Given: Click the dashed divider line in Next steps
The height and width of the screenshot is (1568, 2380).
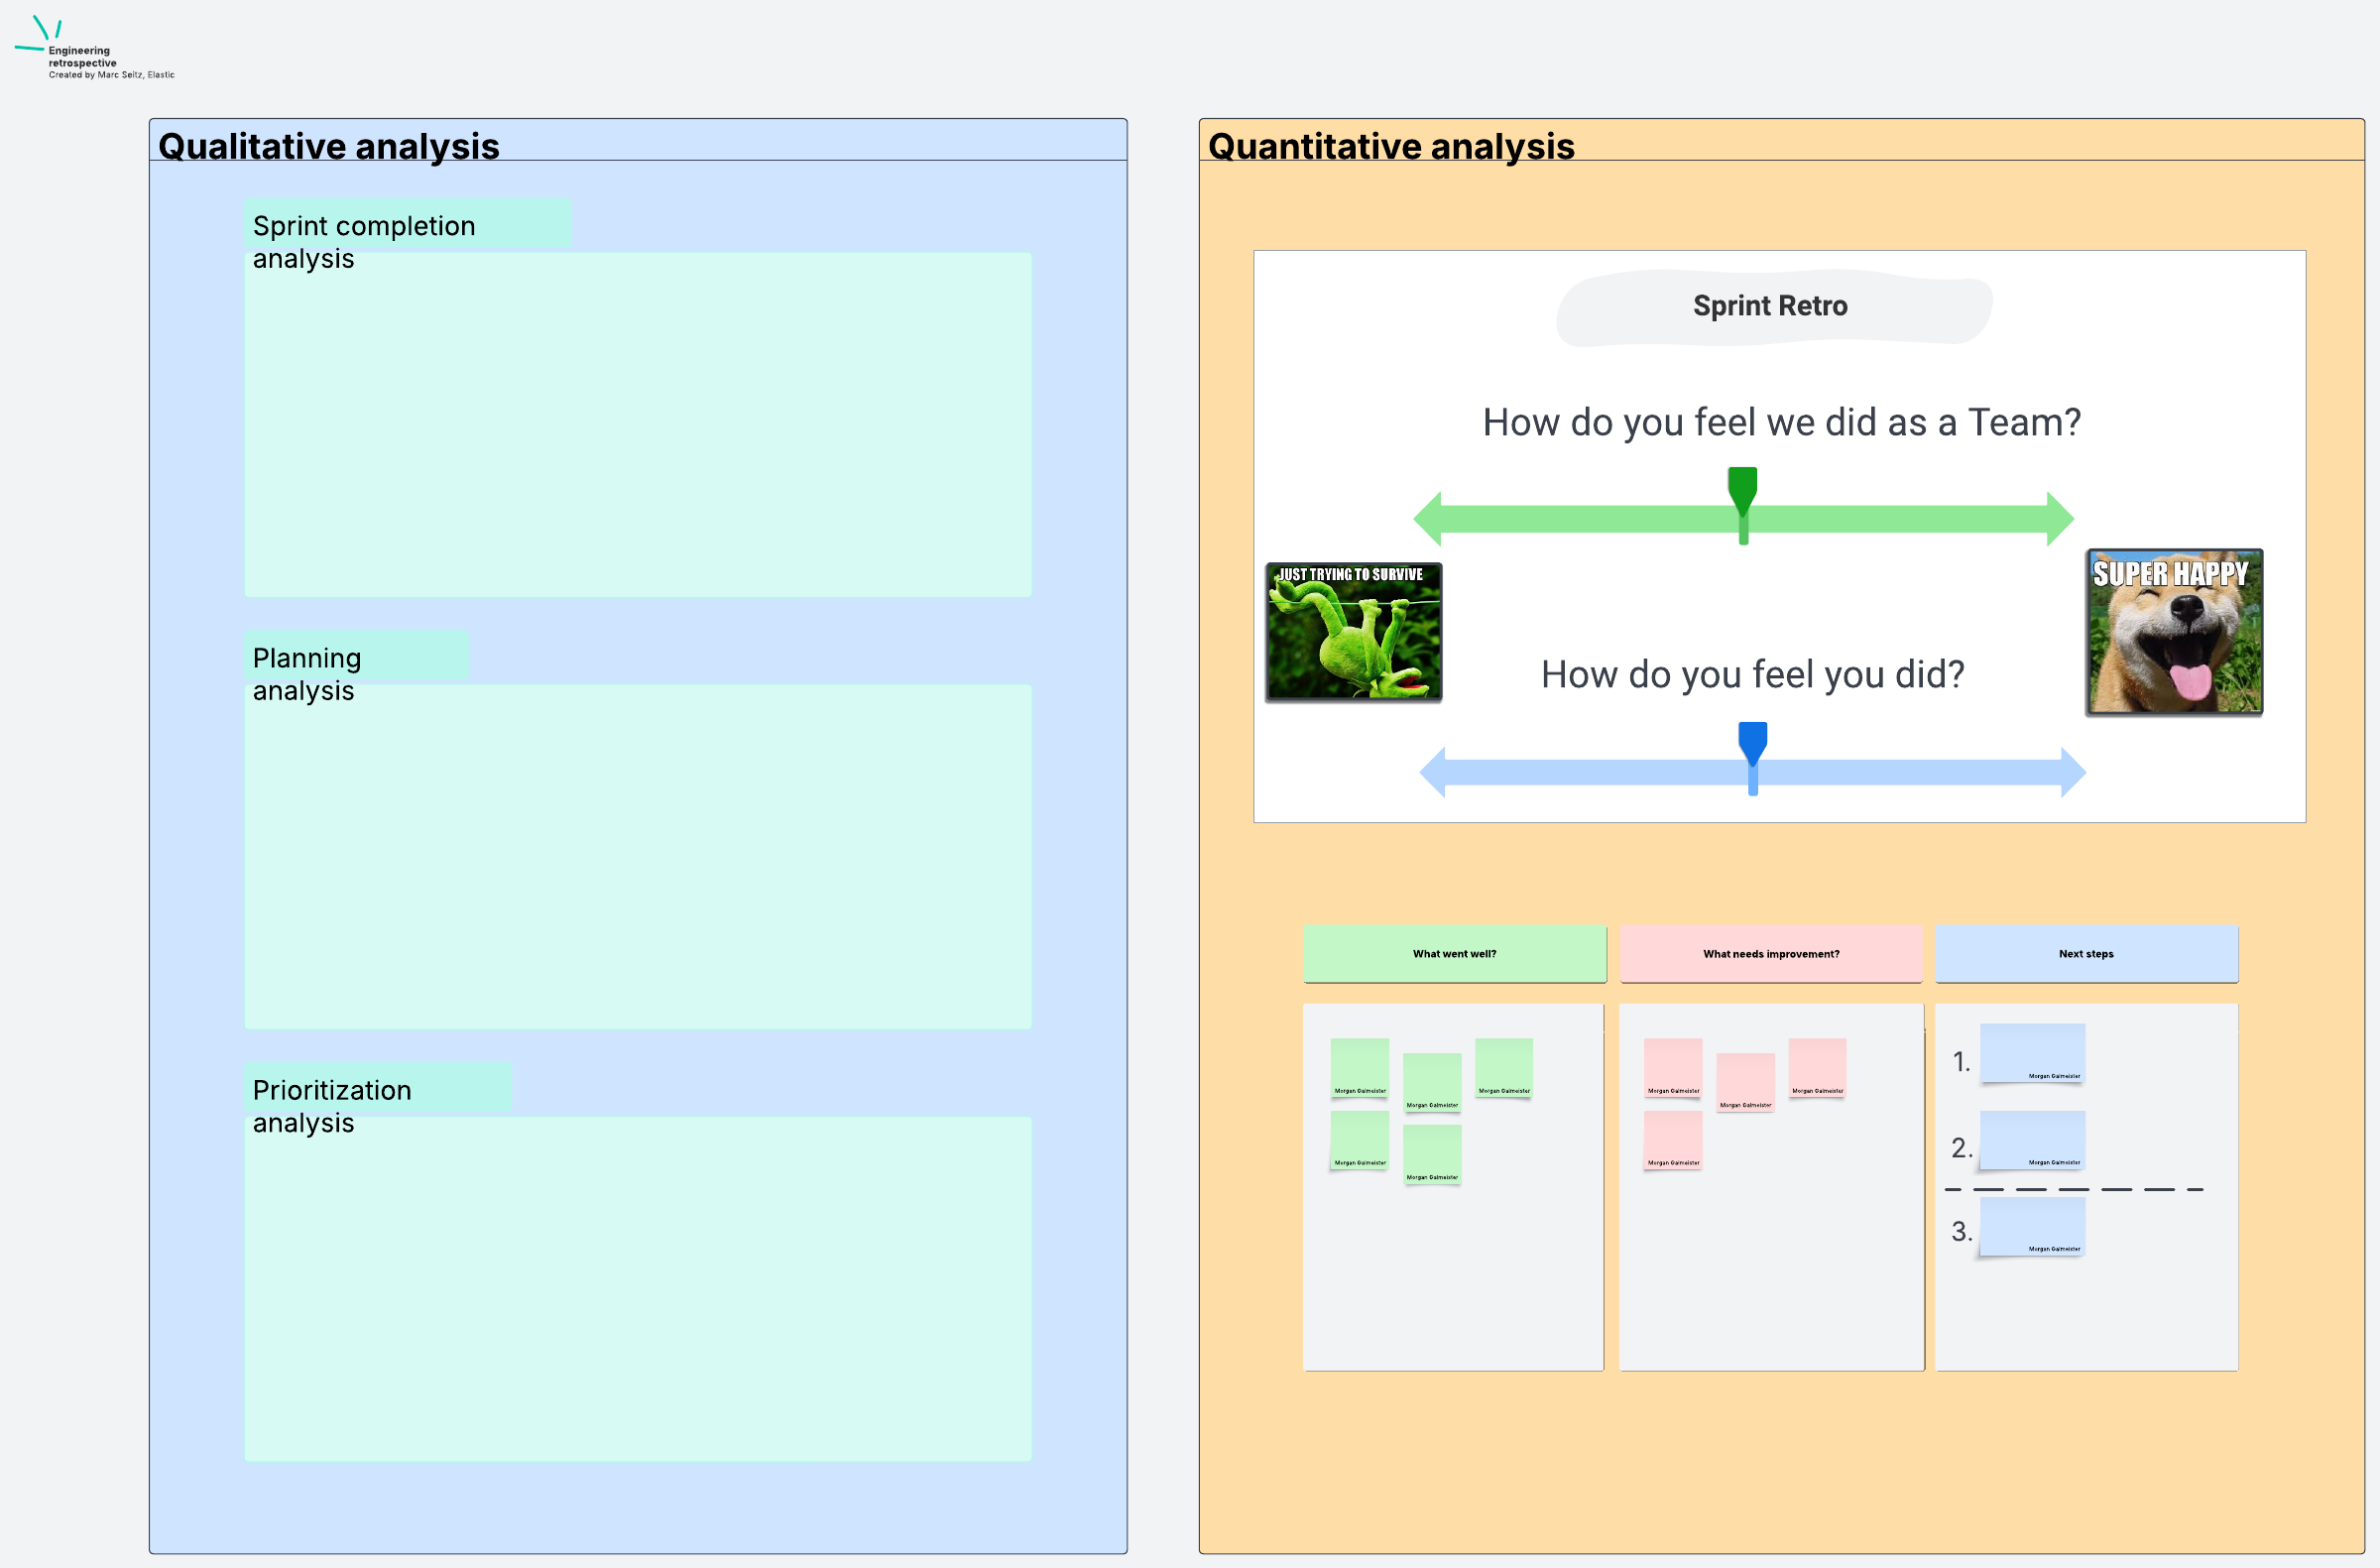Looking at the screenshot, I should [x=2074, y=1189].
